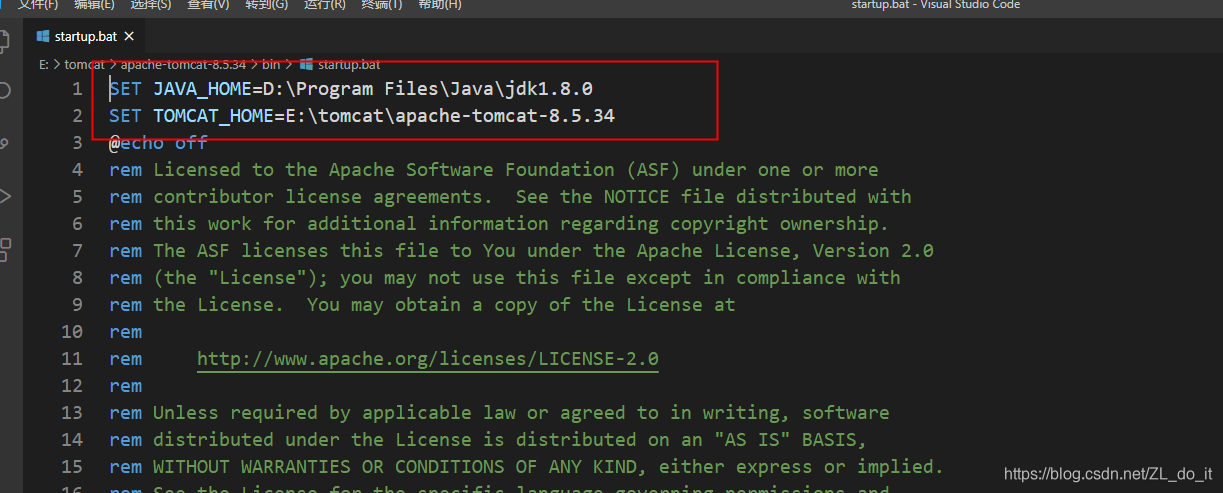1223x493 pixels.
Task: Click line number 3 in gutter
Action: 77,143
